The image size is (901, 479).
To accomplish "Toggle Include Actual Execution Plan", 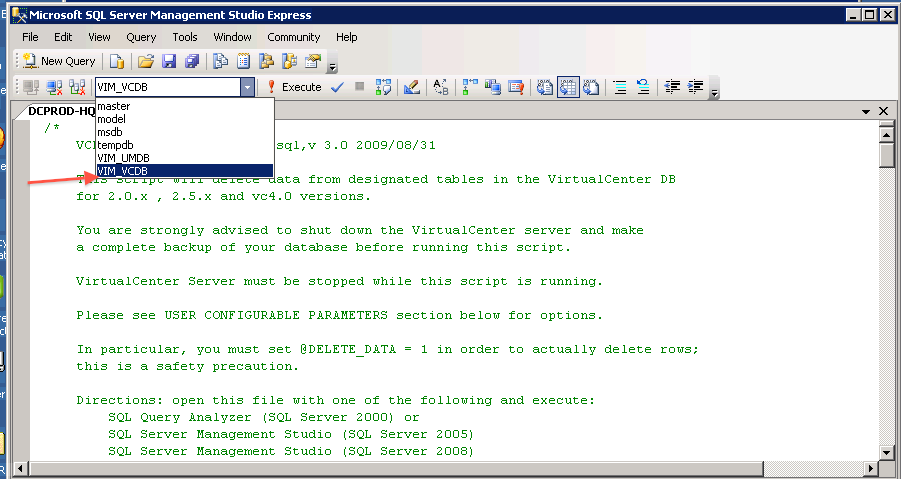I will [x=470, y=87].
